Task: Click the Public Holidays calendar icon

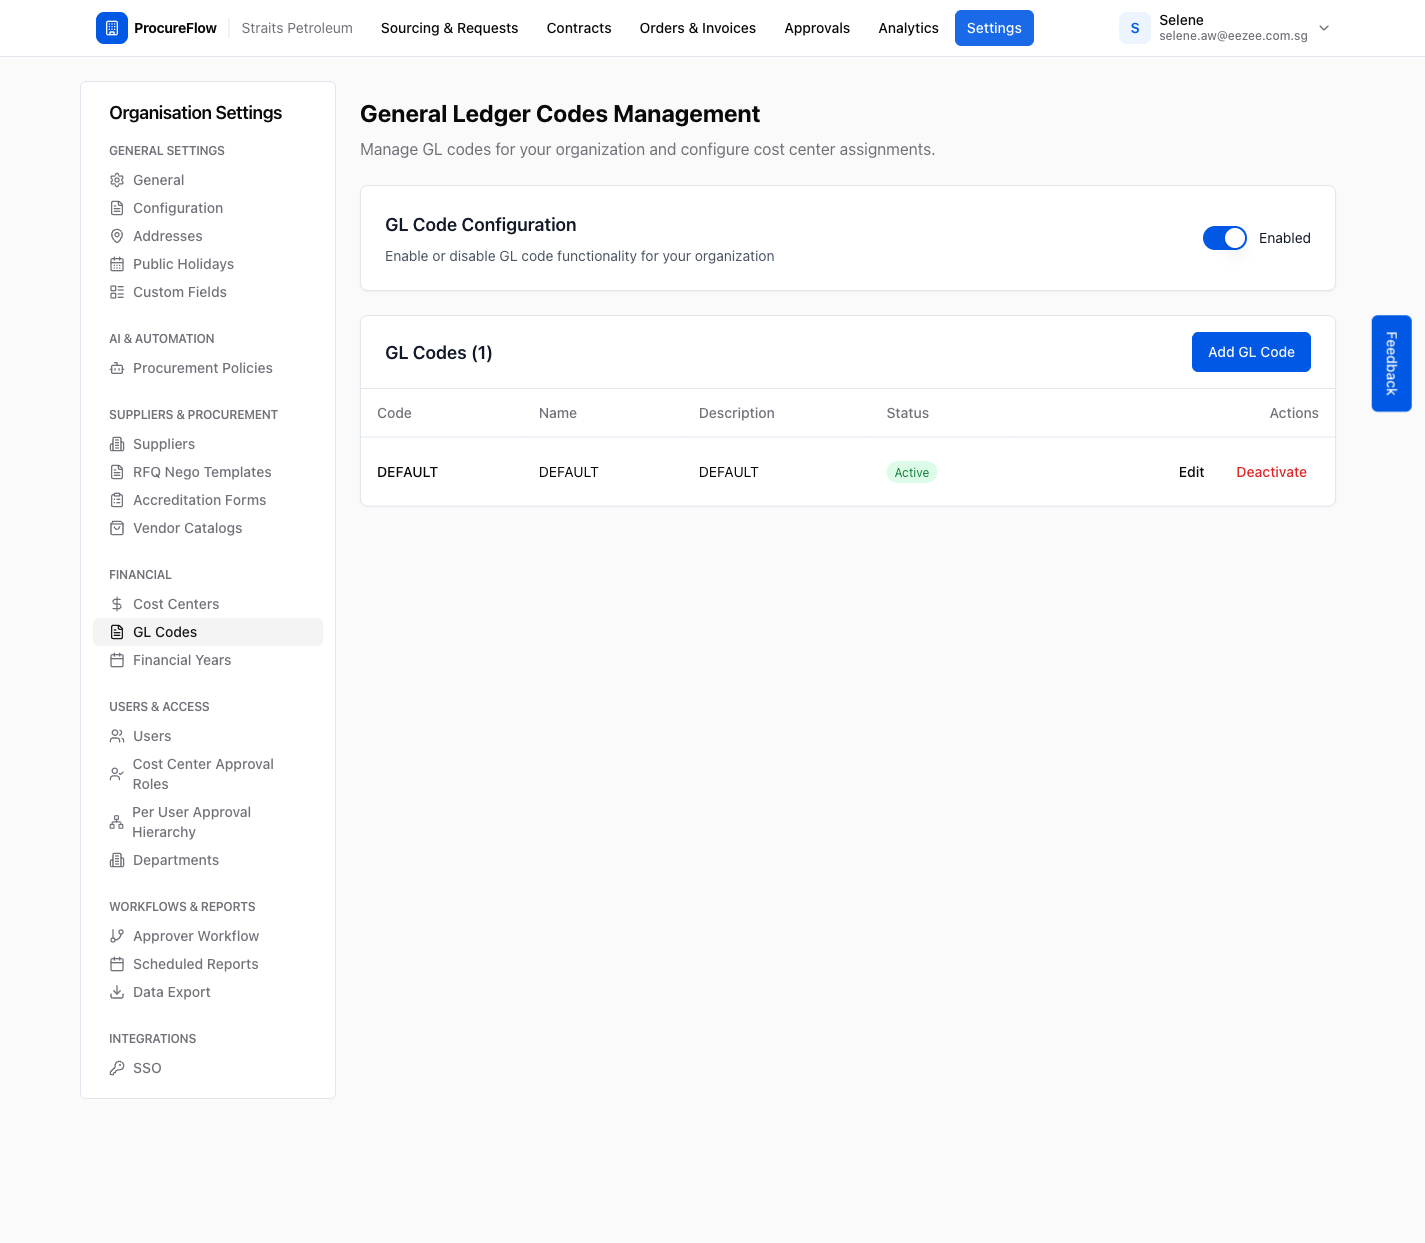Action: (117, 264)
